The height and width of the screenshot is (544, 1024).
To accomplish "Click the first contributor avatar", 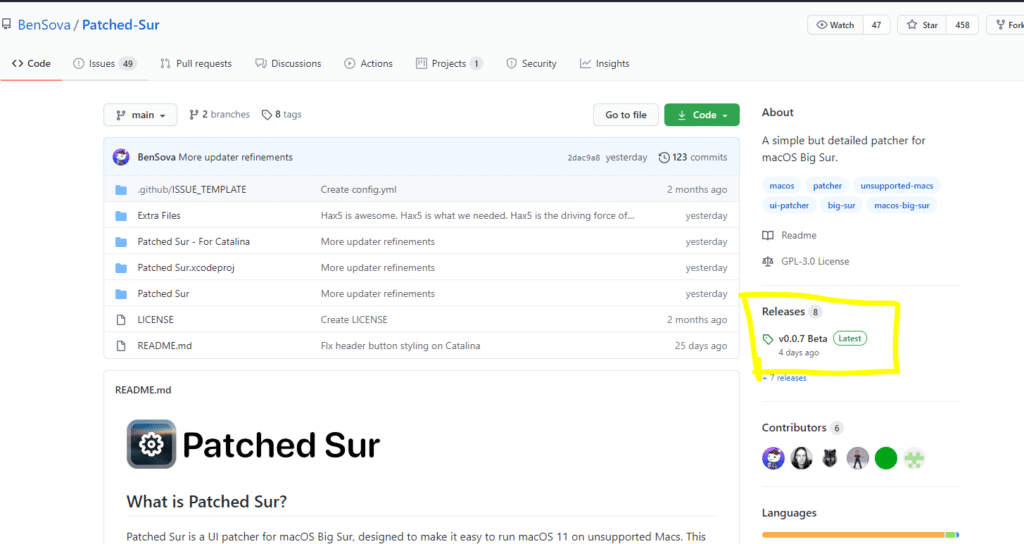I will click(773, 458).
